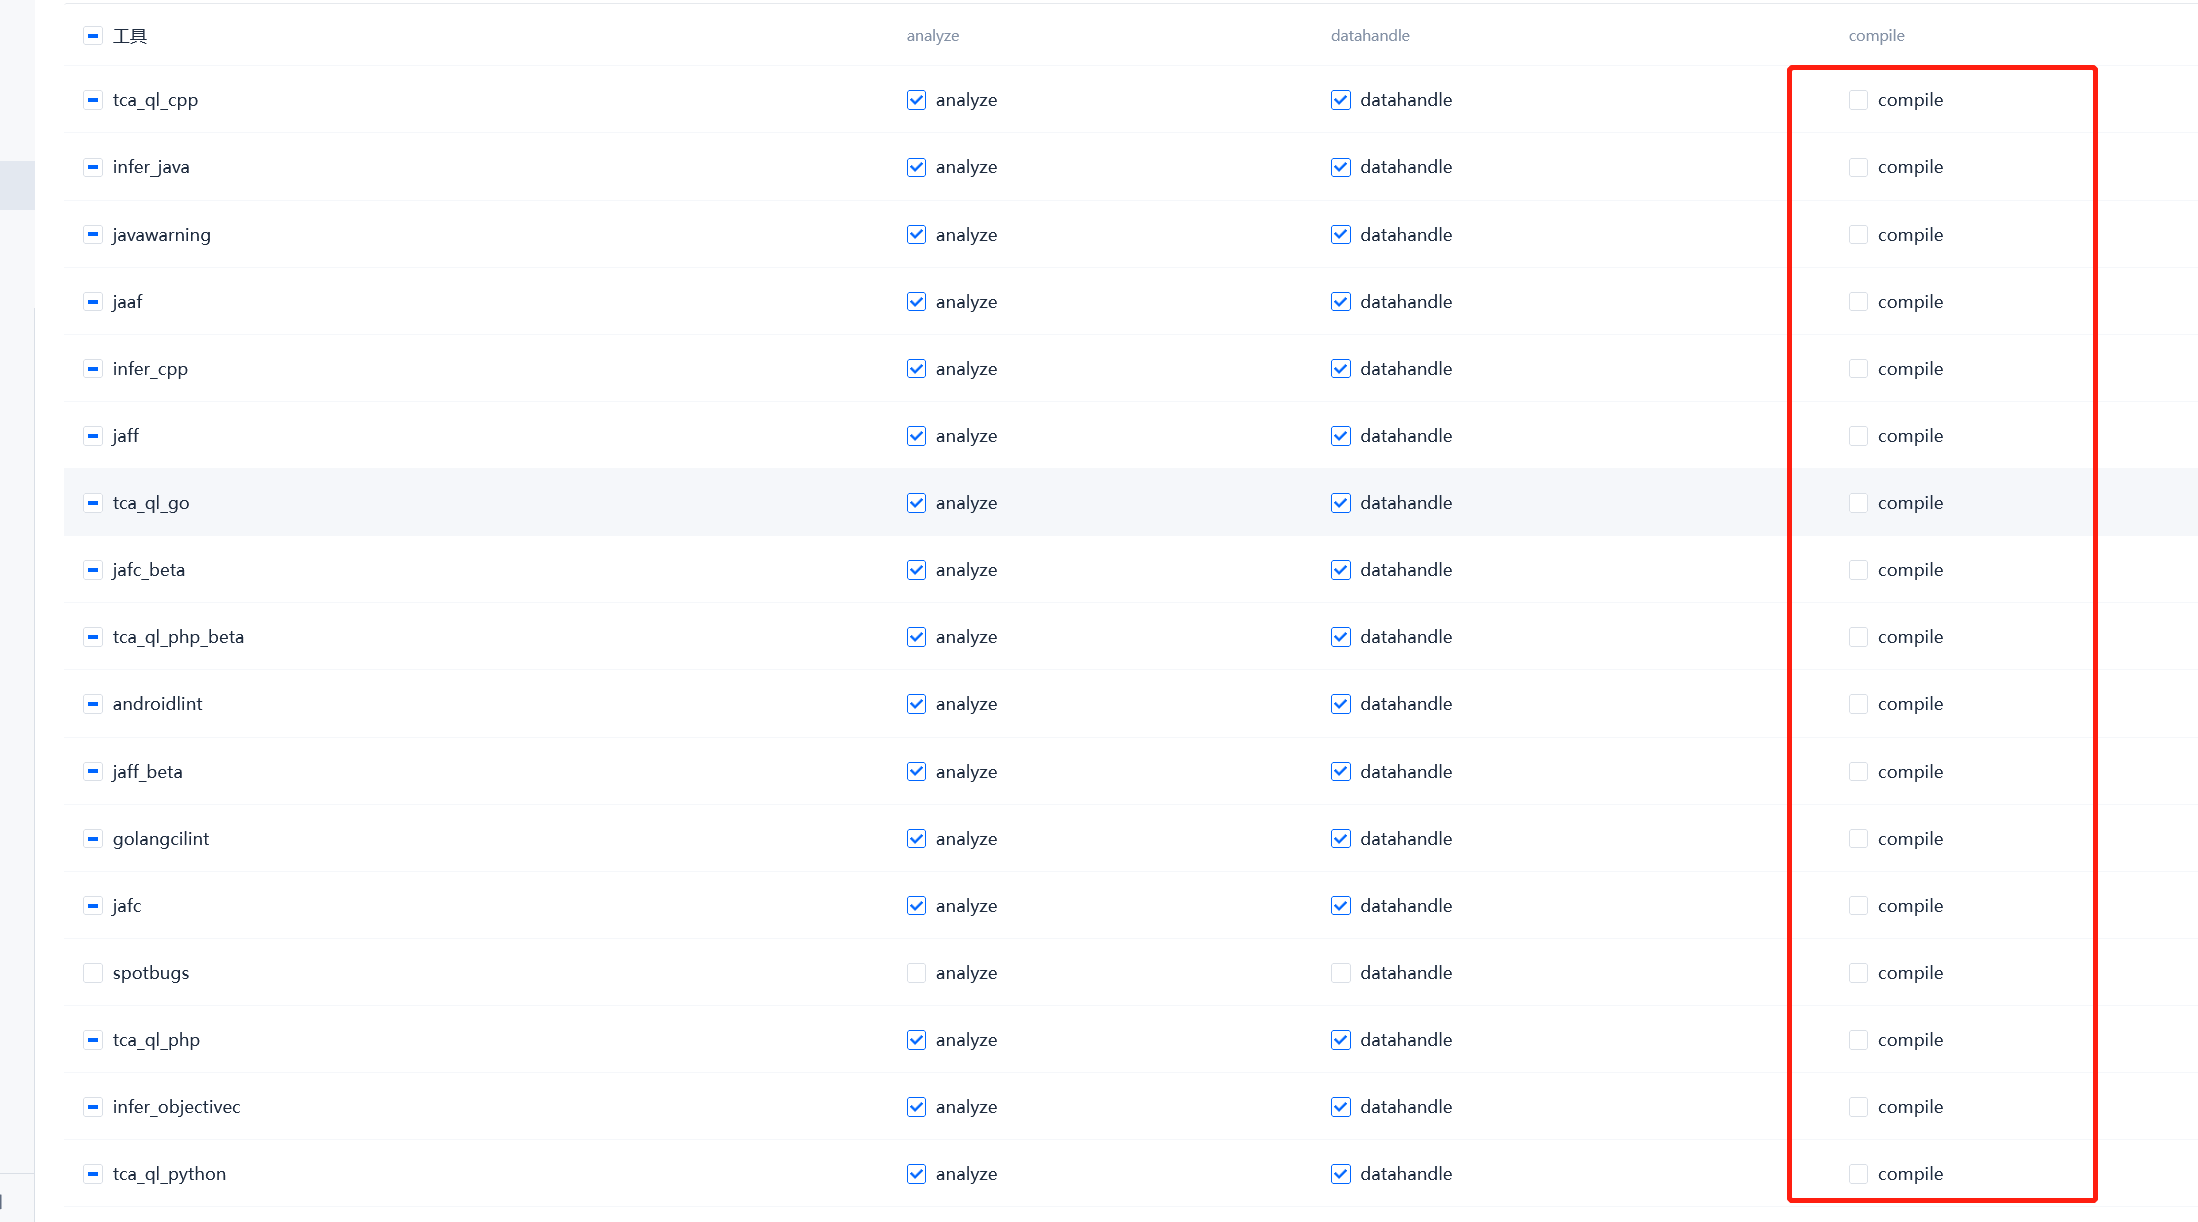This screenshot has height=1222, width=2198.
Task: Disable datahandle for golangcilint
Action: point(1340,838)
